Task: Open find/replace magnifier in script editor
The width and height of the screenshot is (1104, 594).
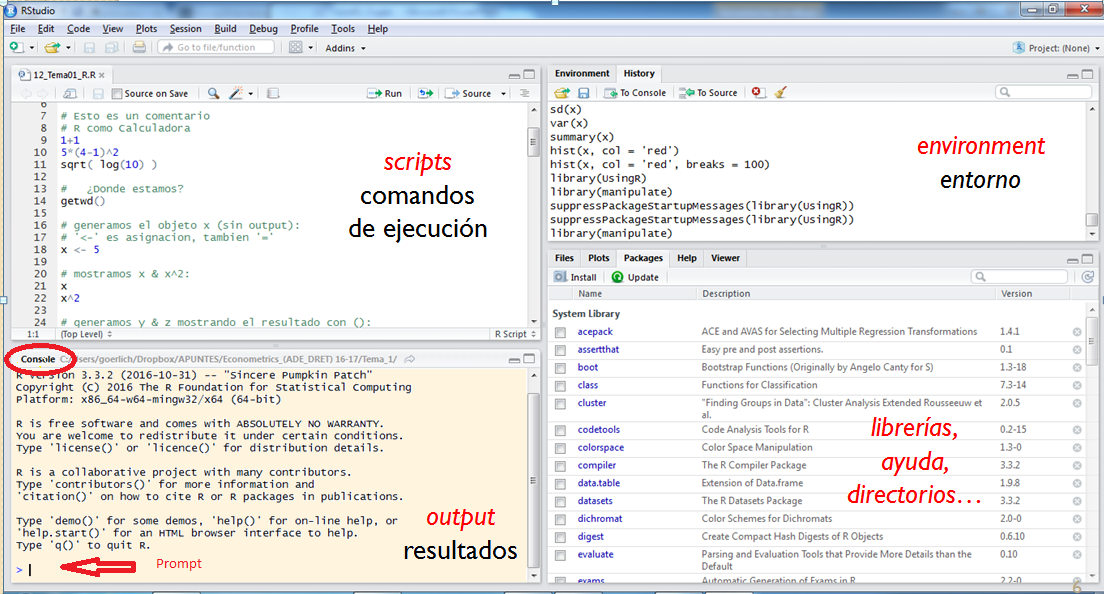Action: tap(213, 93)
